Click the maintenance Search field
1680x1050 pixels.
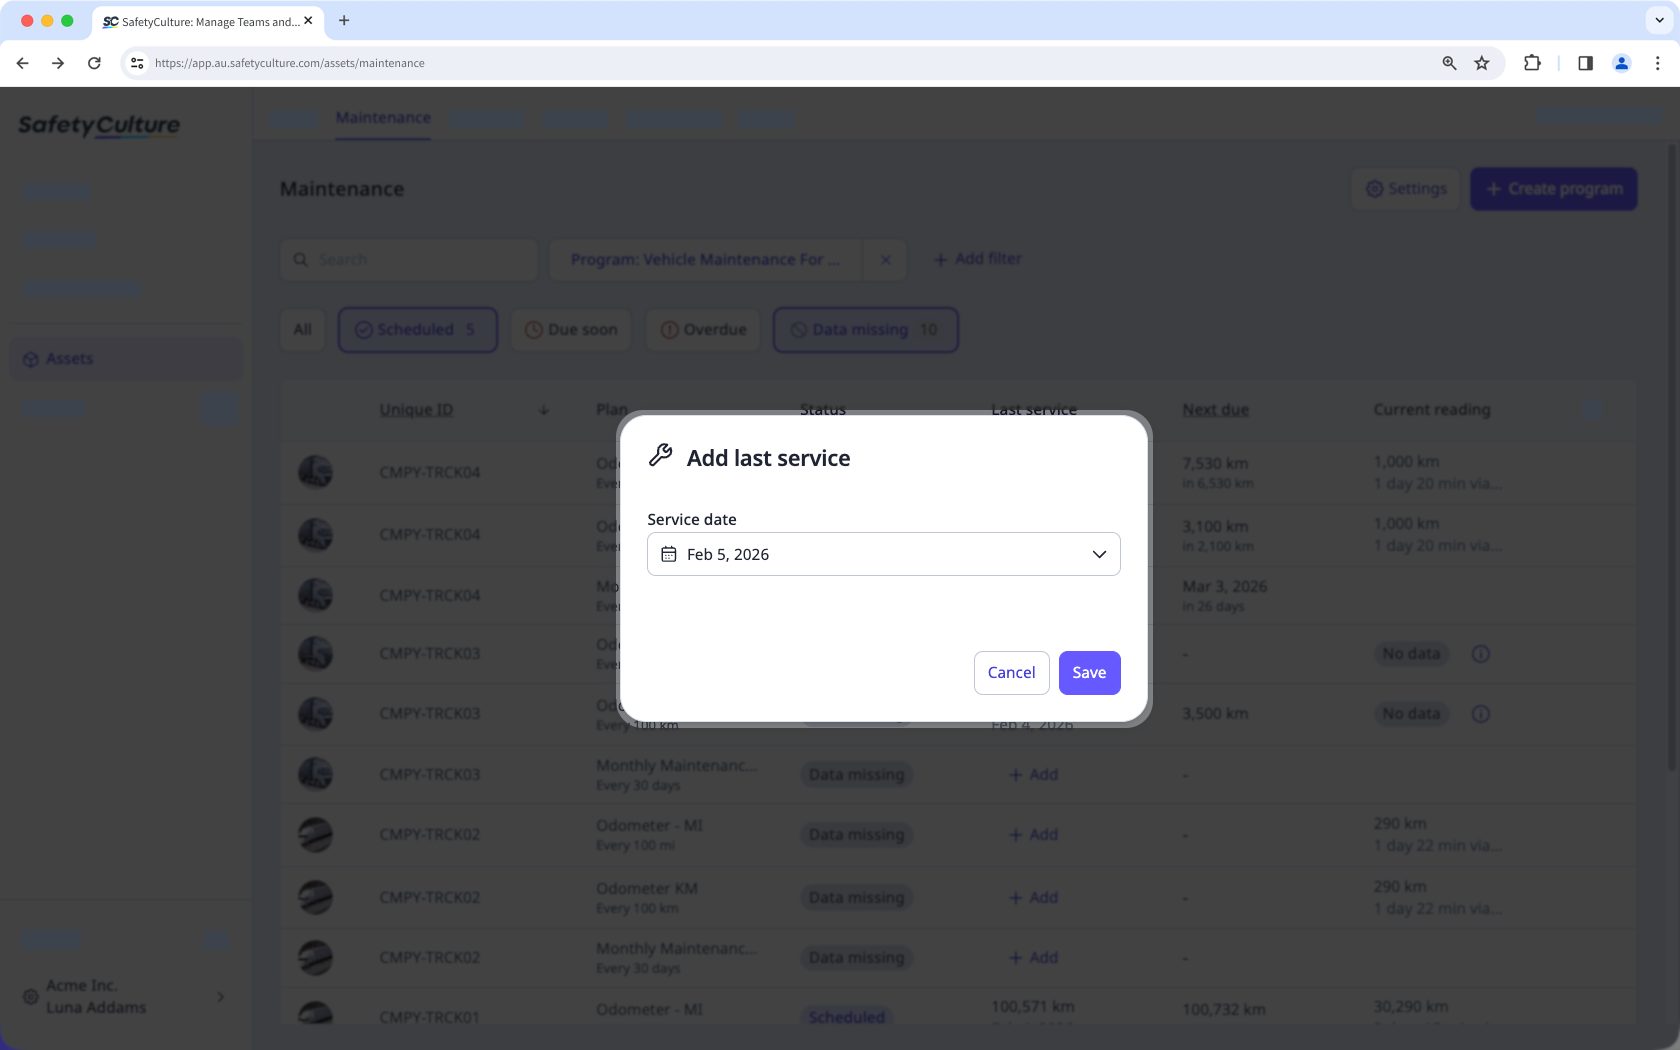pos(409,260)
